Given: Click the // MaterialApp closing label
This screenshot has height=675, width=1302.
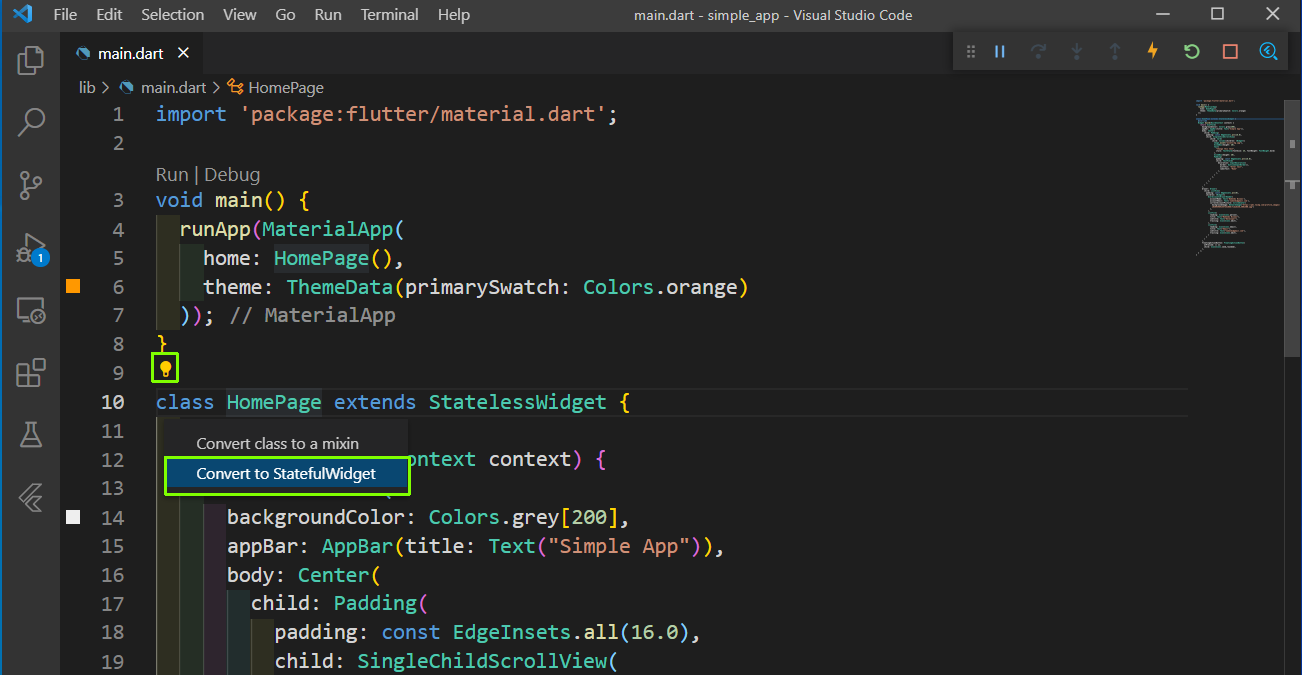Looking at the screenshot, I should point(313,315).
